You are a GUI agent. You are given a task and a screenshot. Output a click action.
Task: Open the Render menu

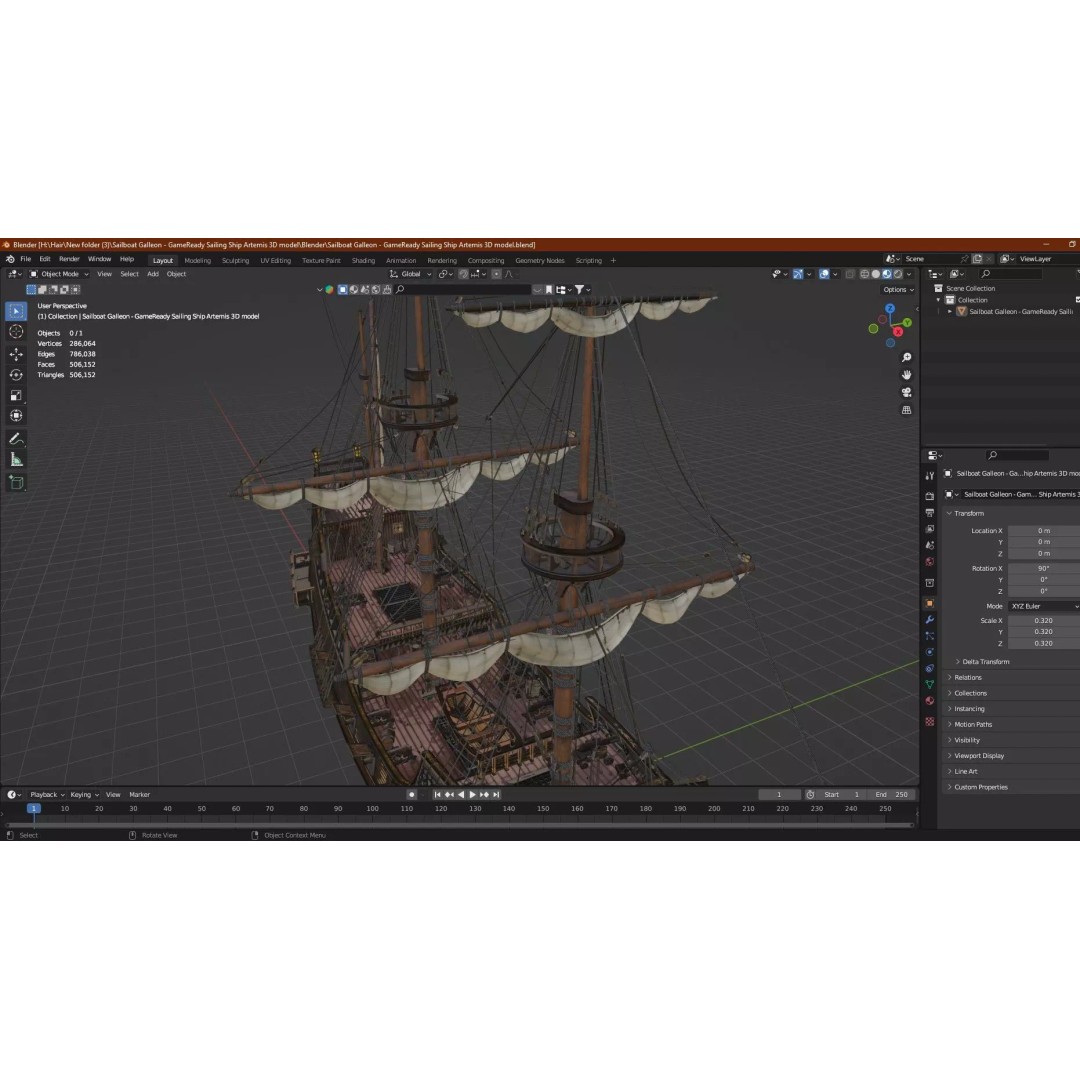point(69,259)
